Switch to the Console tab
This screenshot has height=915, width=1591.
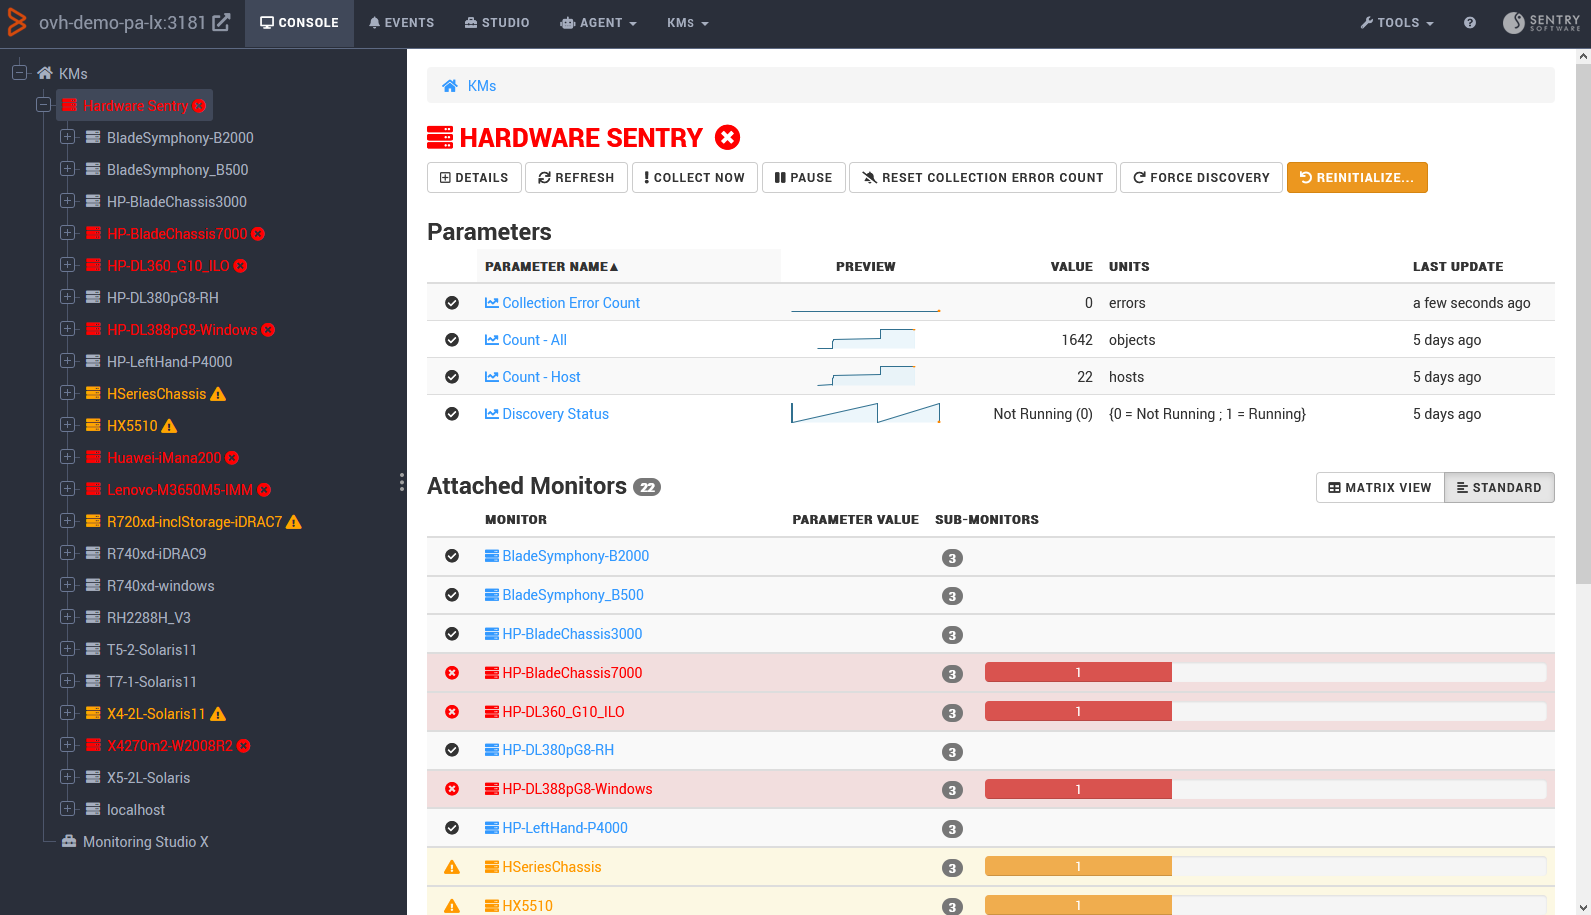click(x=299, y=23)
